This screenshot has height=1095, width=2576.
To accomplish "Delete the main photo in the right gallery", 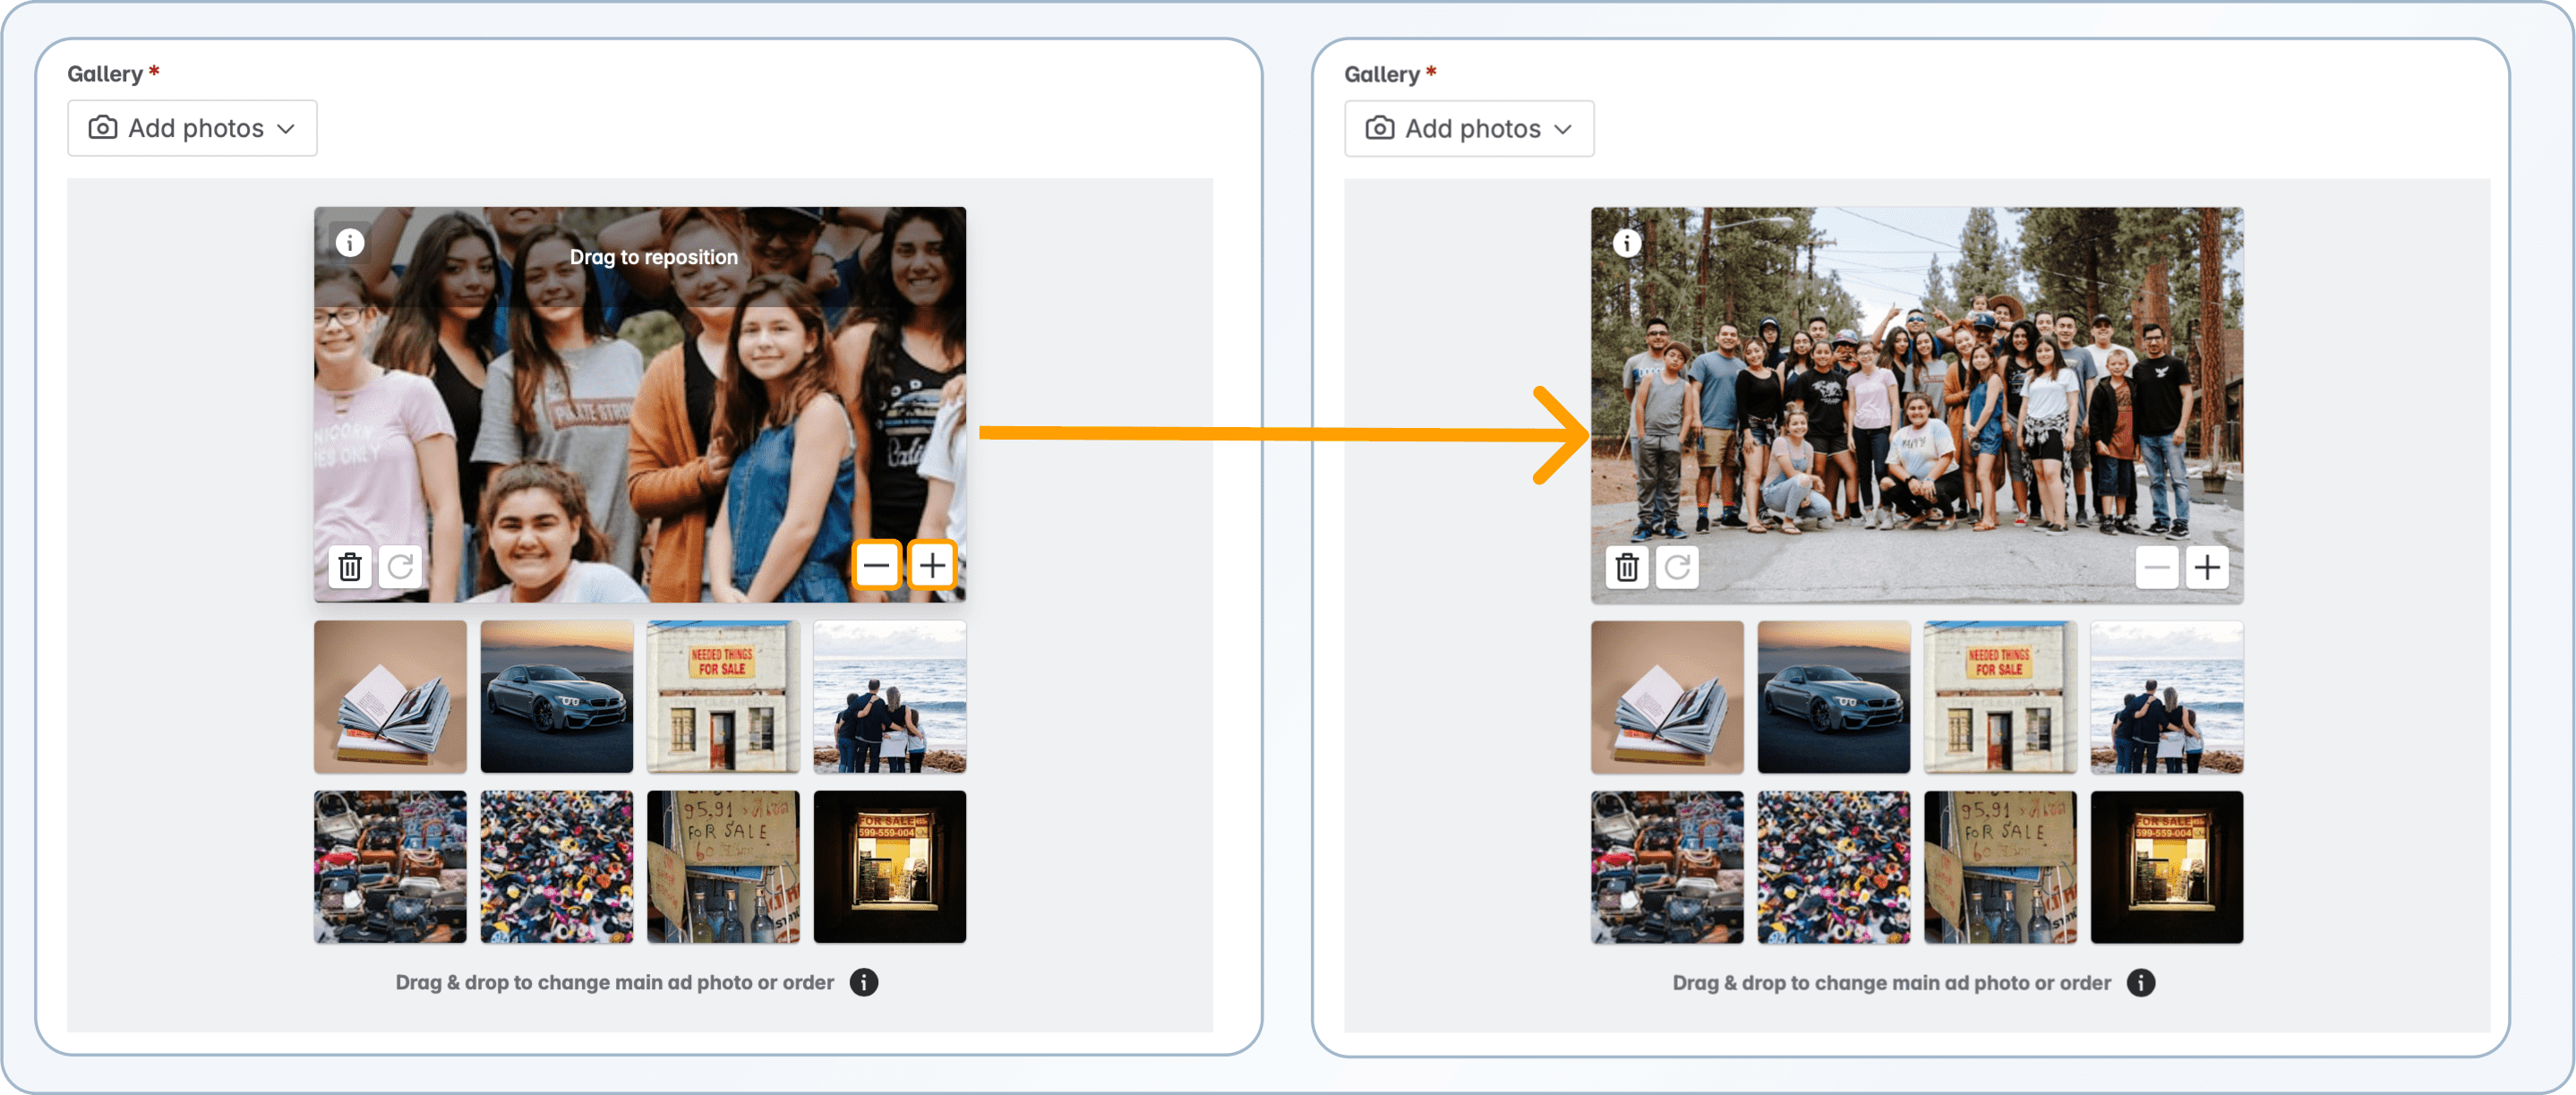I will 1626,566.
